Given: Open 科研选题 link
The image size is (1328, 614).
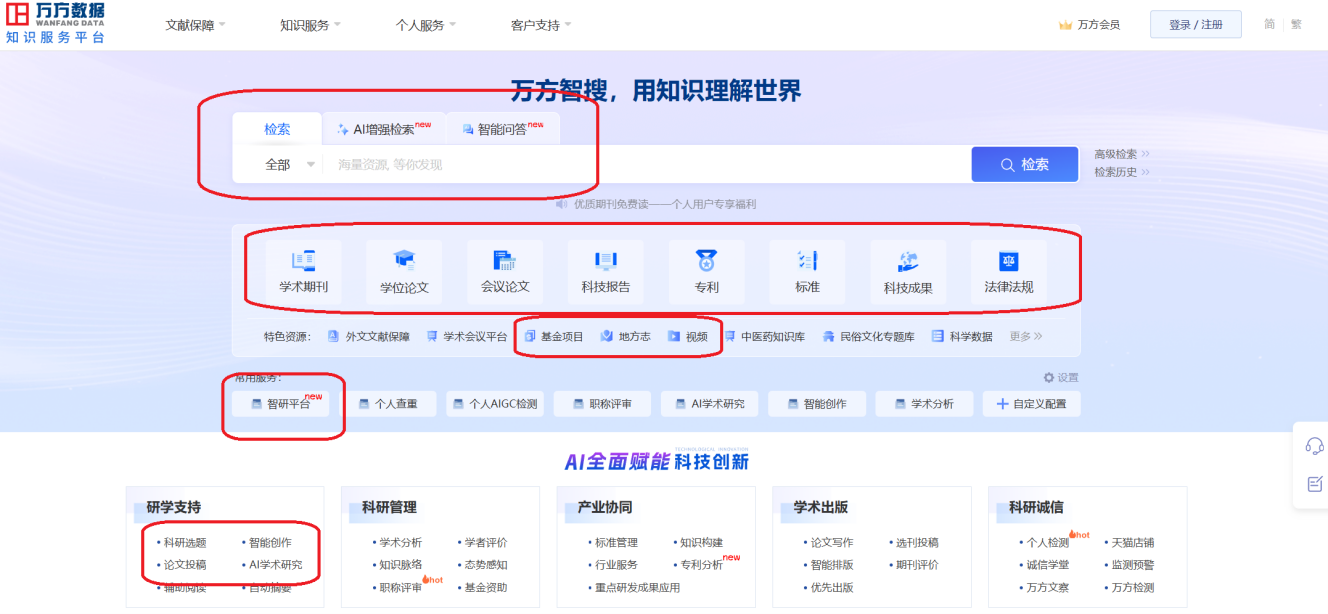Looking at the screenshot, I should tap(185, 543).
